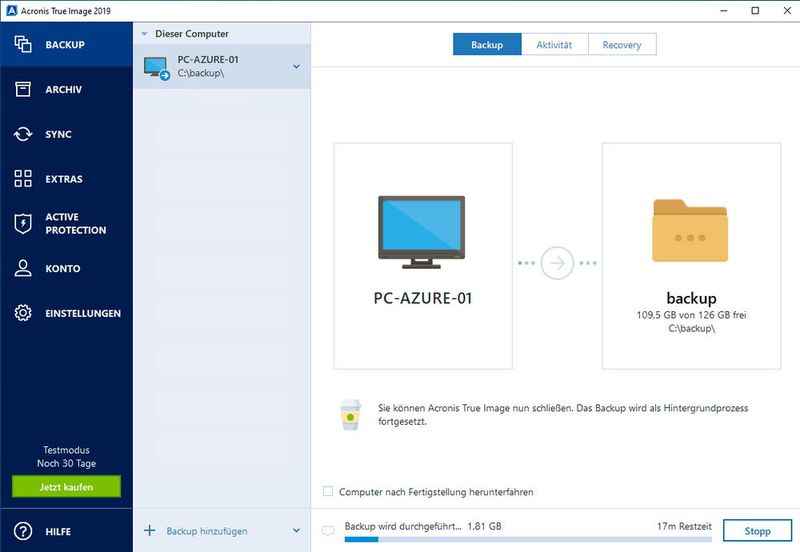The height and width of the screenshot is (552, 800).
Task: Switch to the Aktivität tab
Action: [x=555, y=44]
